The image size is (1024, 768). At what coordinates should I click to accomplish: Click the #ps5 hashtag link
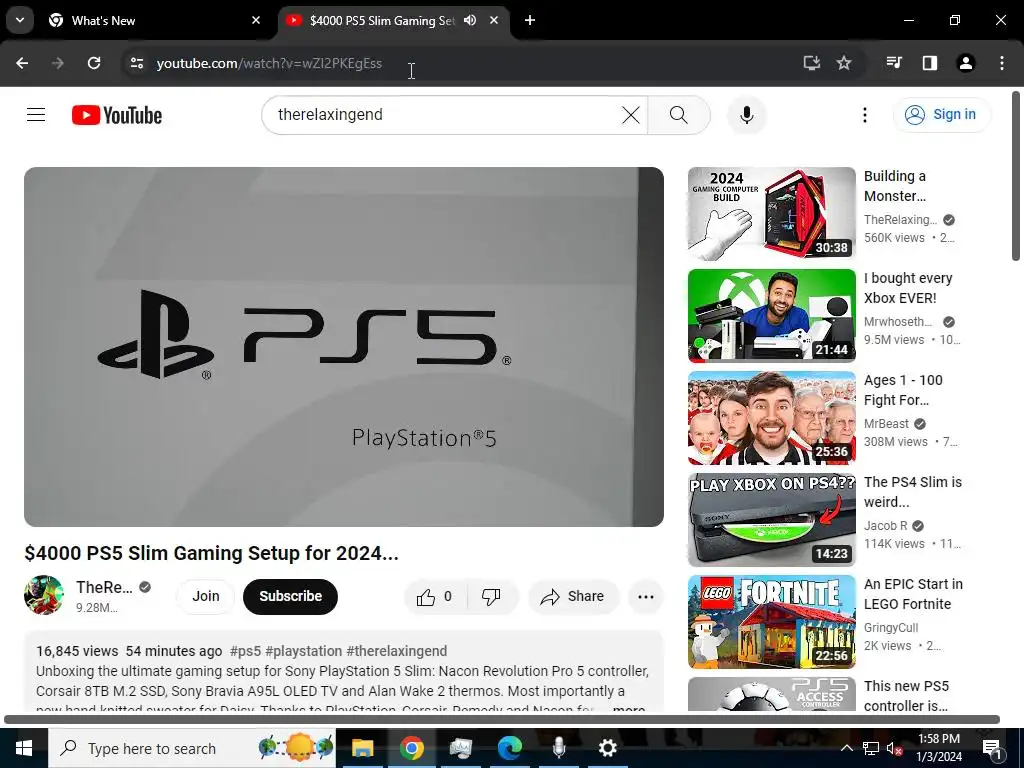pos(246,651)
